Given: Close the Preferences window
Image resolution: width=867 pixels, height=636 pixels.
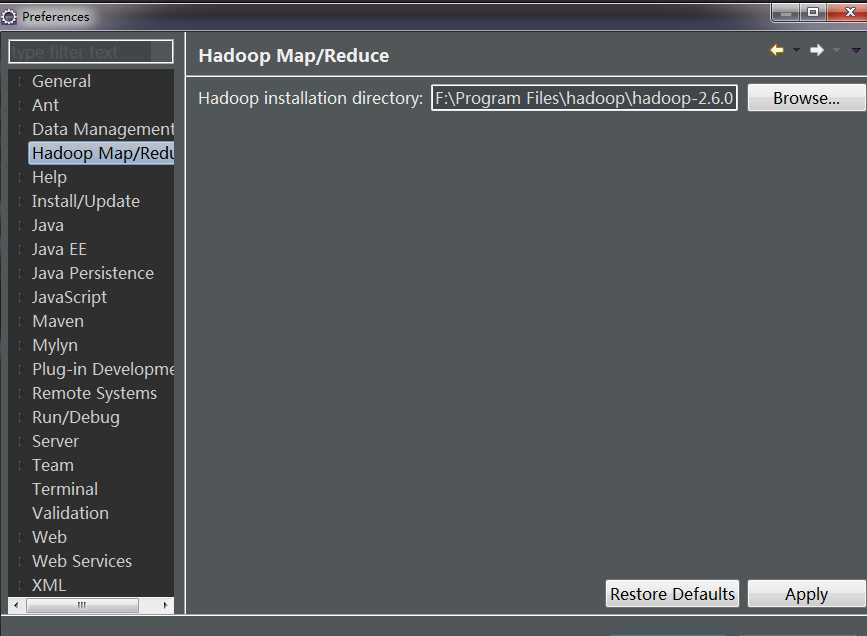Looking at the screenshot, I should pyautogui.click(x=848, y=12).
